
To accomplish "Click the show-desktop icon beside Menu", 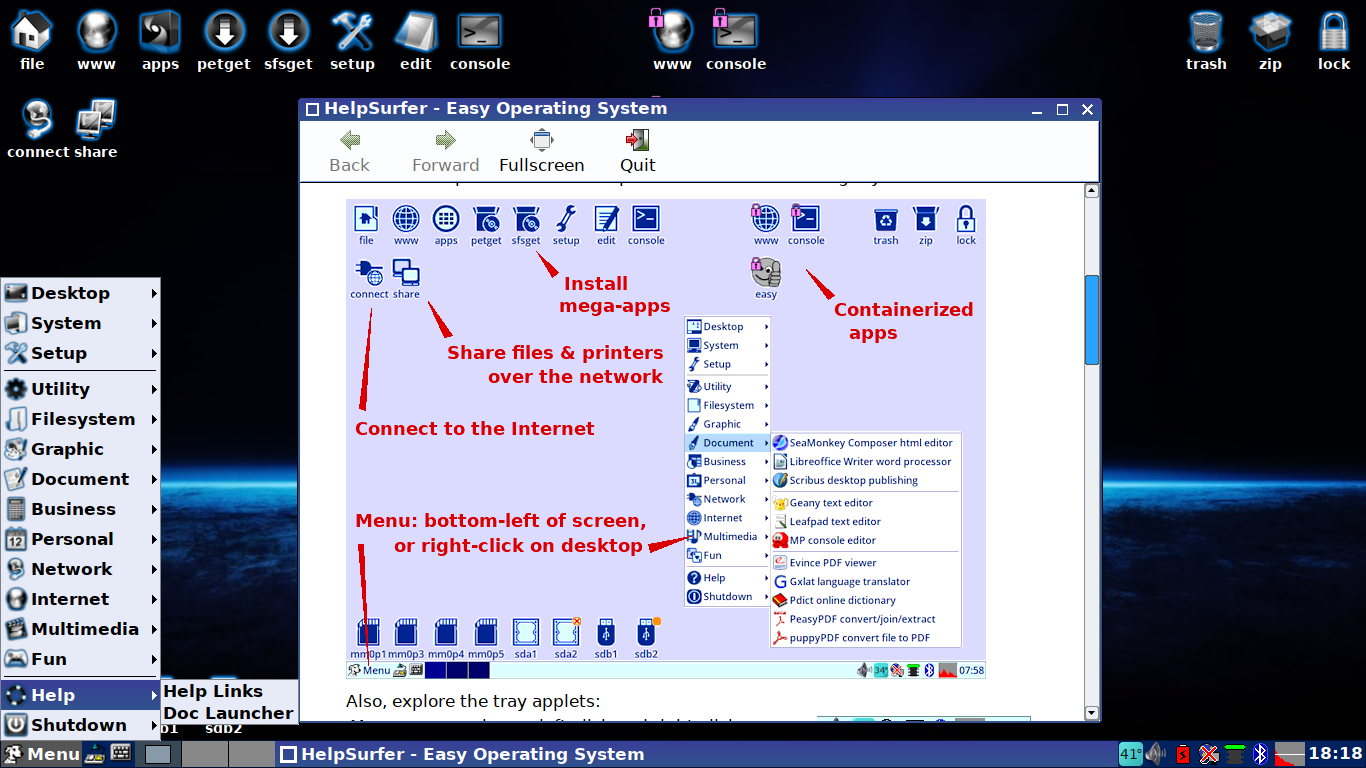I will click(96, 754).
